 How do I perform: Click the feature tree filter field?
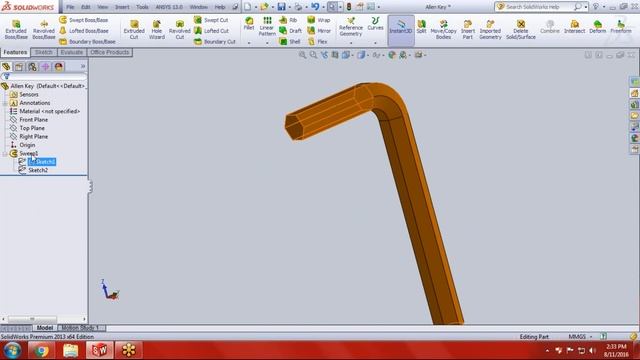coord(44,76)
